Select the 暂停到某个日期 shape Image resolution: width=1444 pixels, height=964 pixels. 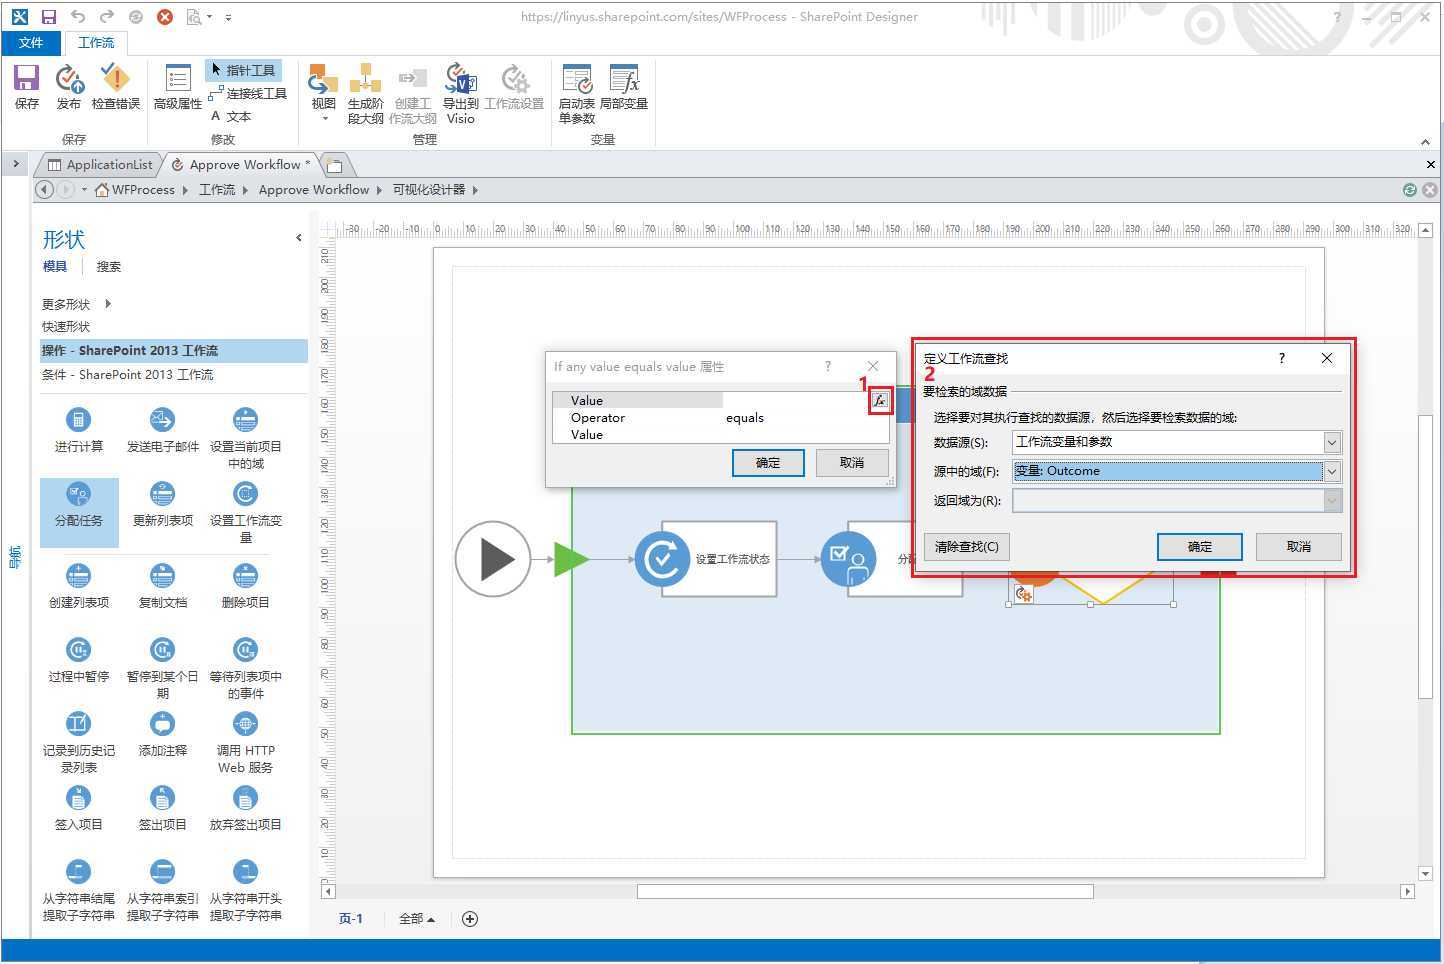pyautogui.click(x=162, y=669)
